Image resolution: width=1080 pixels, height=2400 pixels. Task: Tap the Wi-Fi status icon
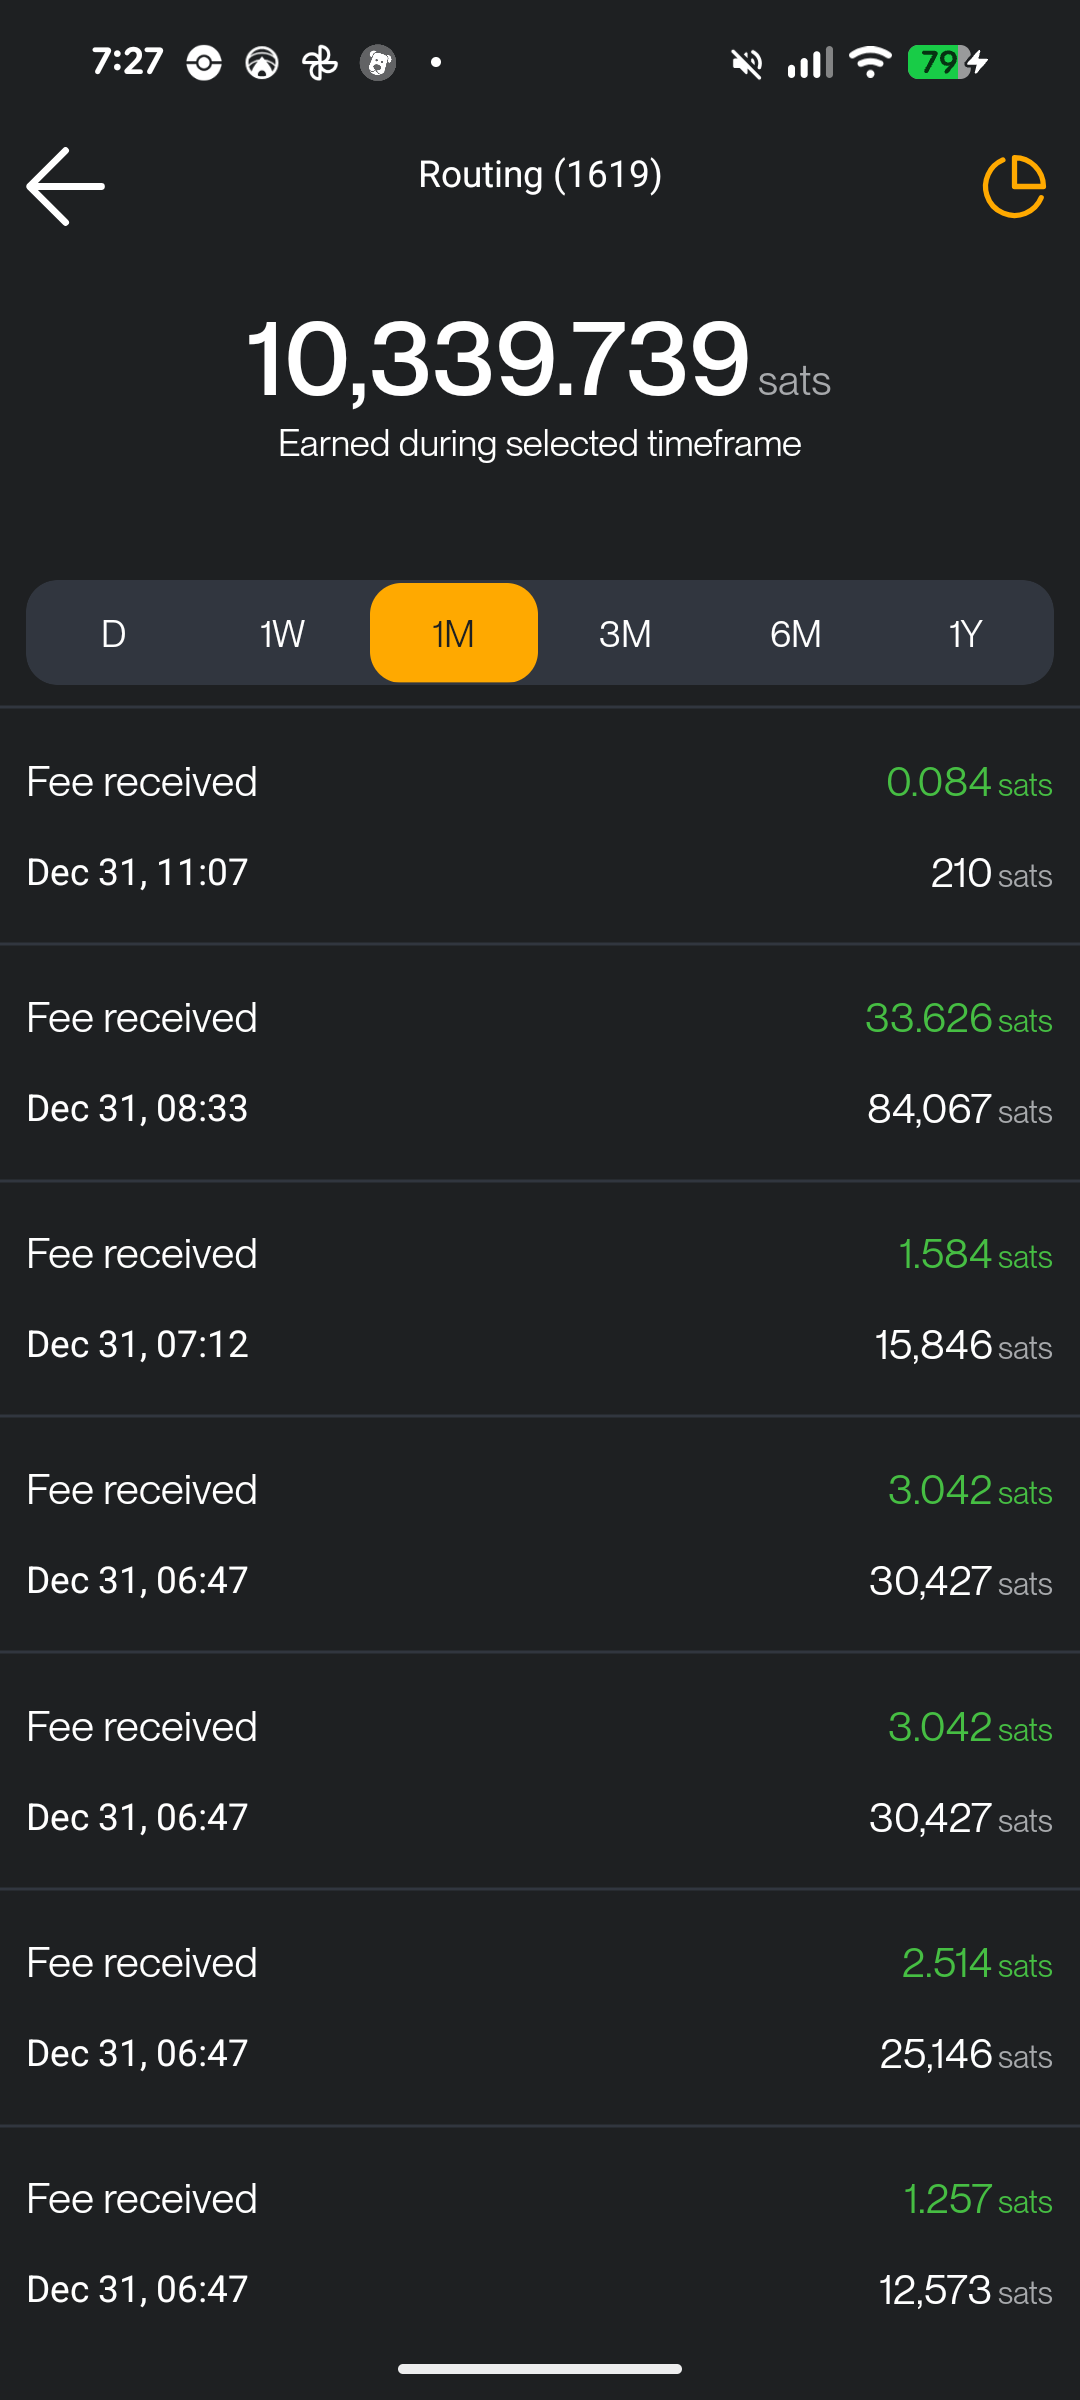(x=870, y=62)
